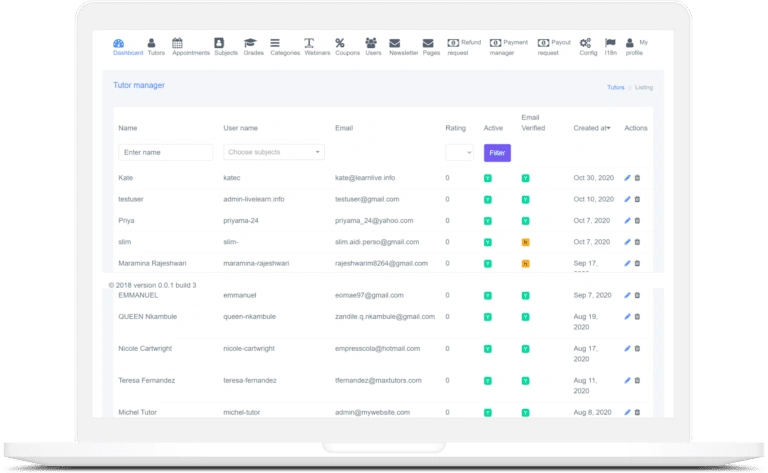
Task: Open the Webinars nav icon
Action: tap(309, 43)
